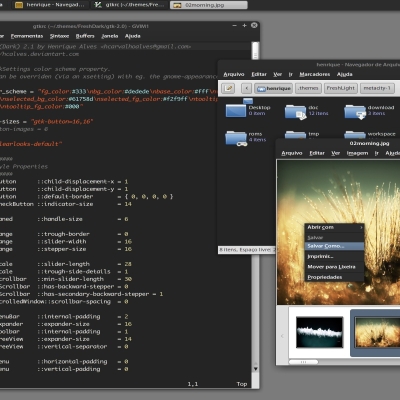This screenshot has width=400, height=400.
Task: Open Arquivo menu in file browser window
Action: pos(234,74)
